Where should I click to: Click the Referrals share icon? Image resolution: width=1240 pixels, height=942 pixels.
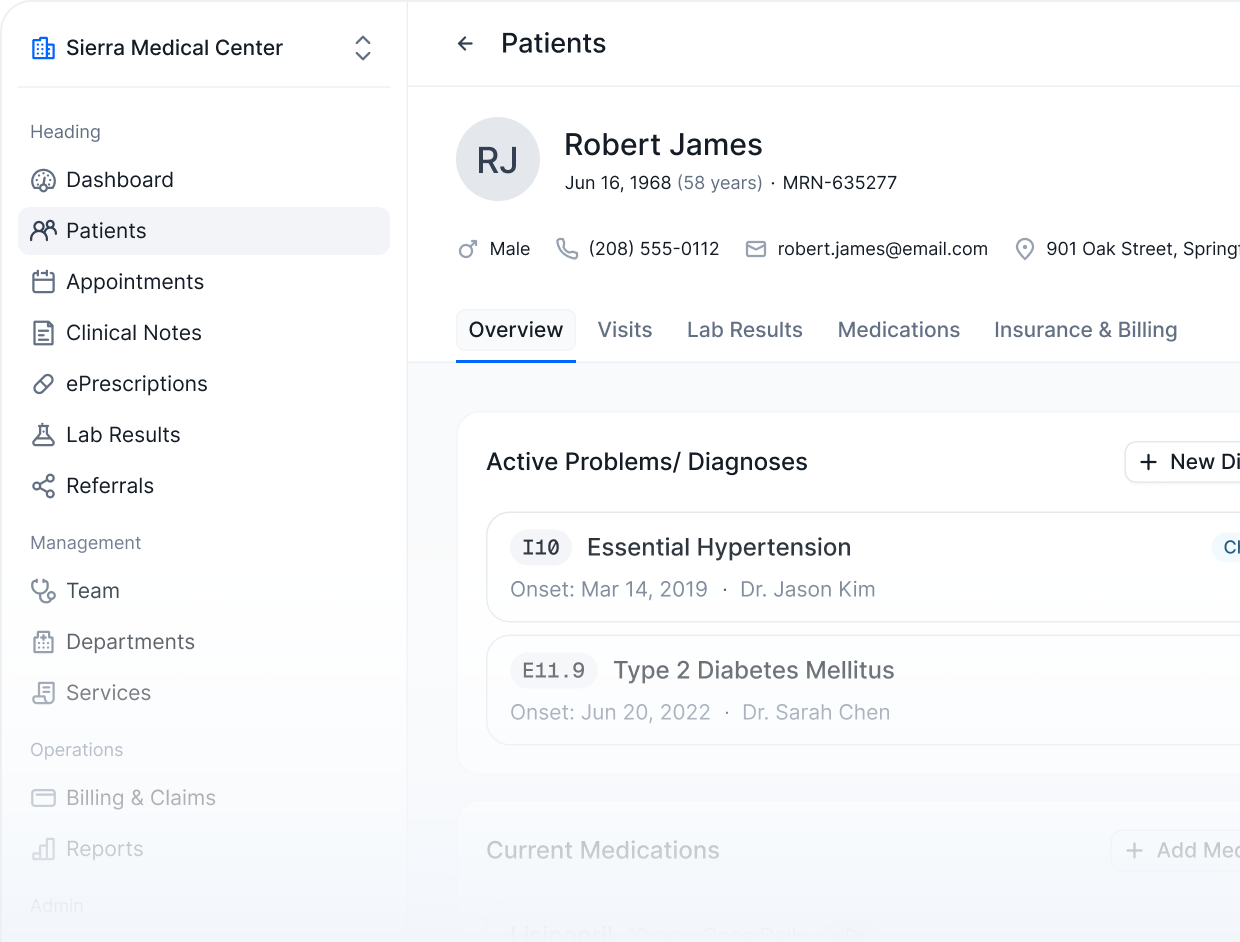pyautogui.click(x=43, y=486)
